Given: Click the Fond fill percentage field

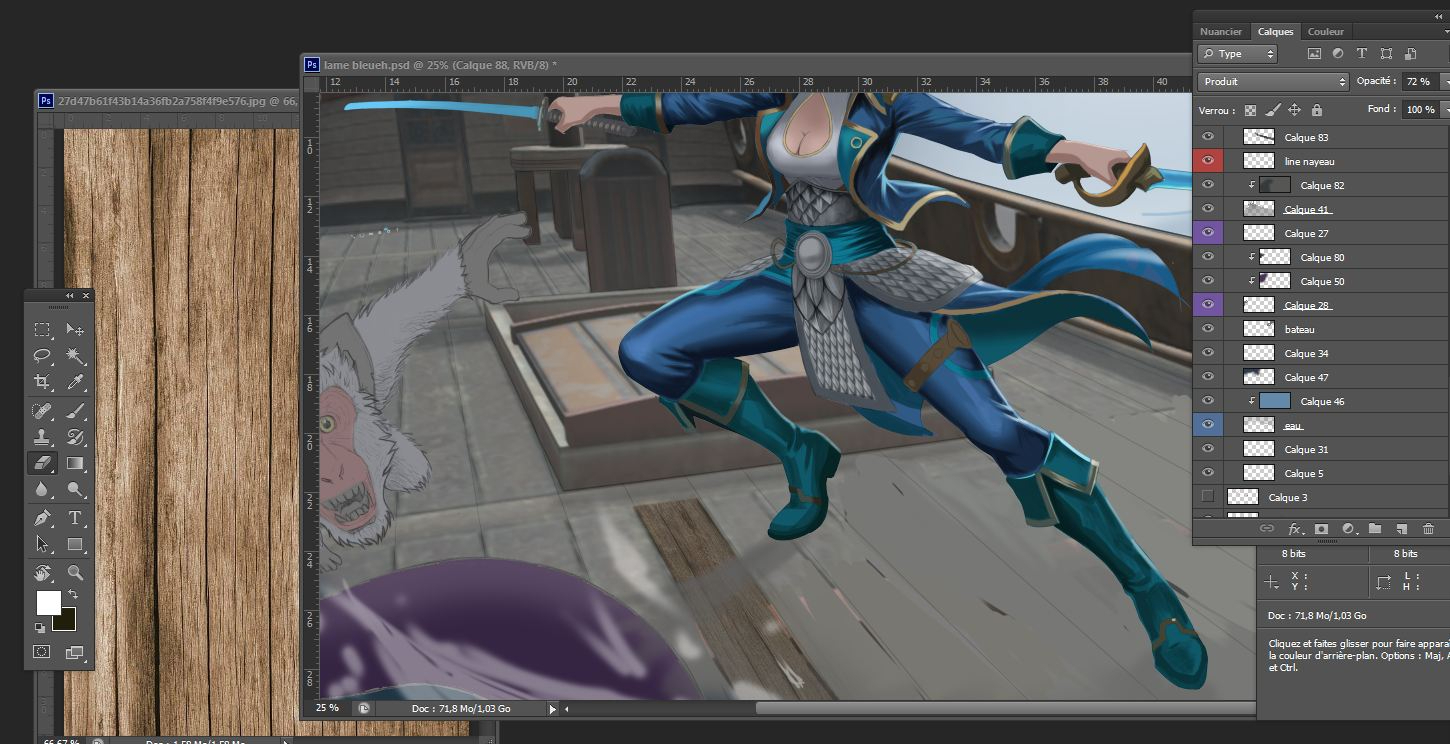Looking at the screenshot, I should [1420, 109].
